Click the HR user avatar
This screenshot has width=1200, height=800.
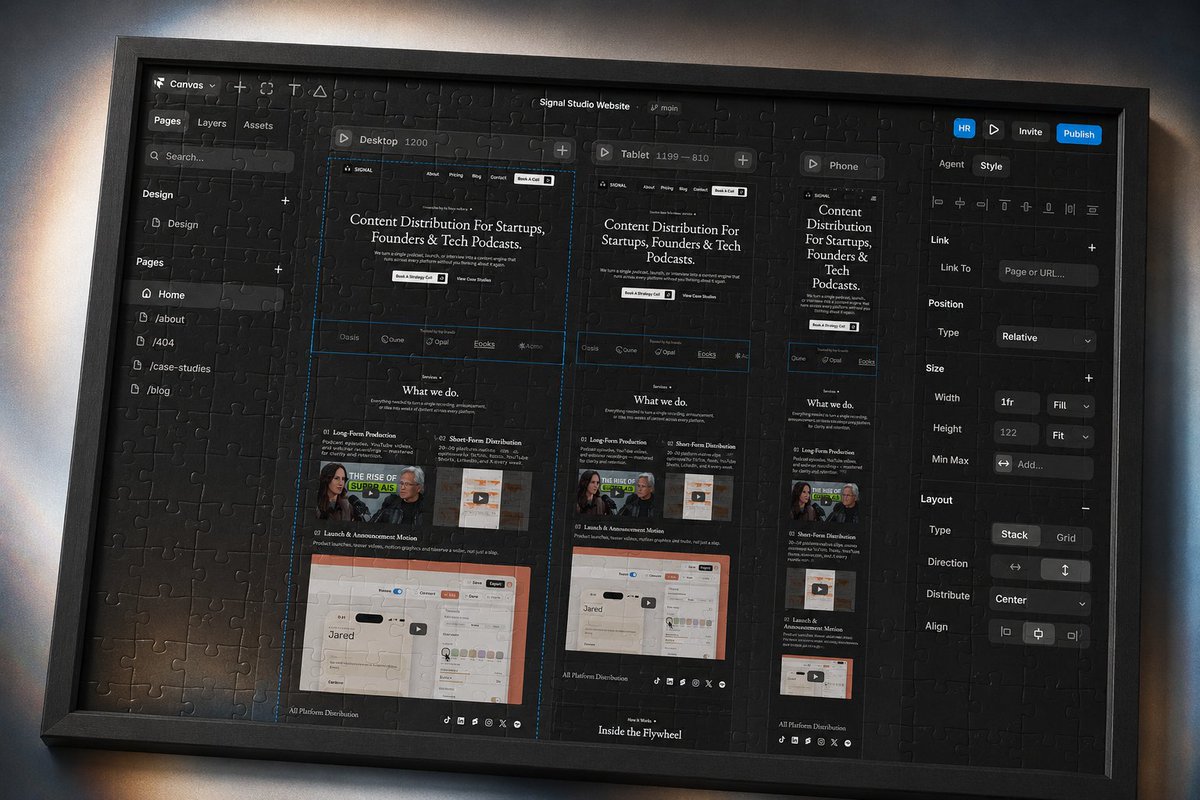[x=965, y=128]
